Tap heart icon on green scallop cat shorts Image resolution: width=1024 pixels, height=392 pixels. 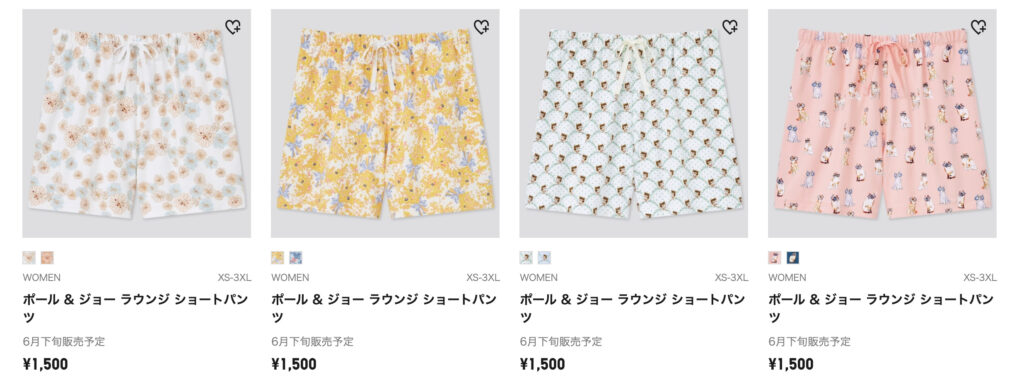730,27
